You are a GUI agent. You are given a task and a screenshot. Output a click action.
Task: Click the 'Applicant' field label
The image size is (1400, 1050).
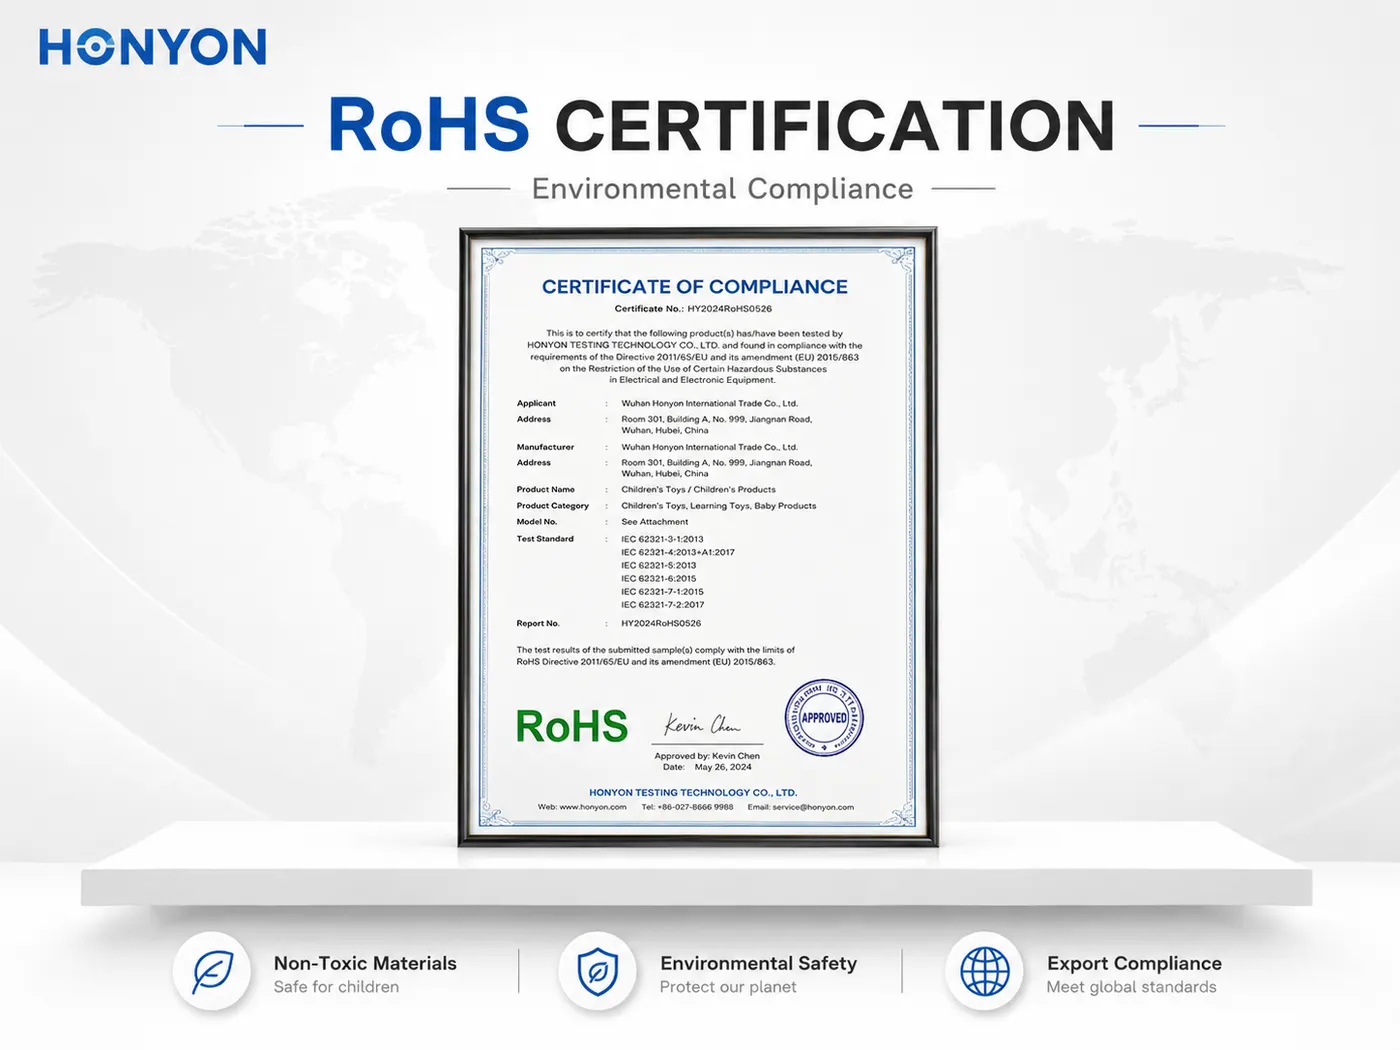[536, 404]
